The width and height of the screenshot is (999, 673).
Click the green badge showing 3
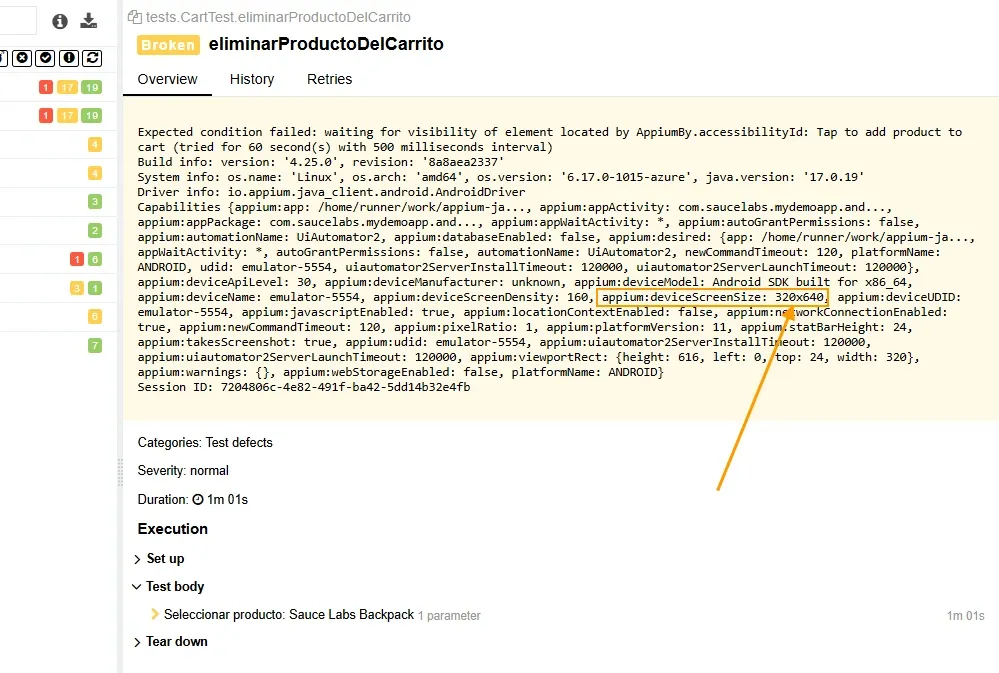95,202
